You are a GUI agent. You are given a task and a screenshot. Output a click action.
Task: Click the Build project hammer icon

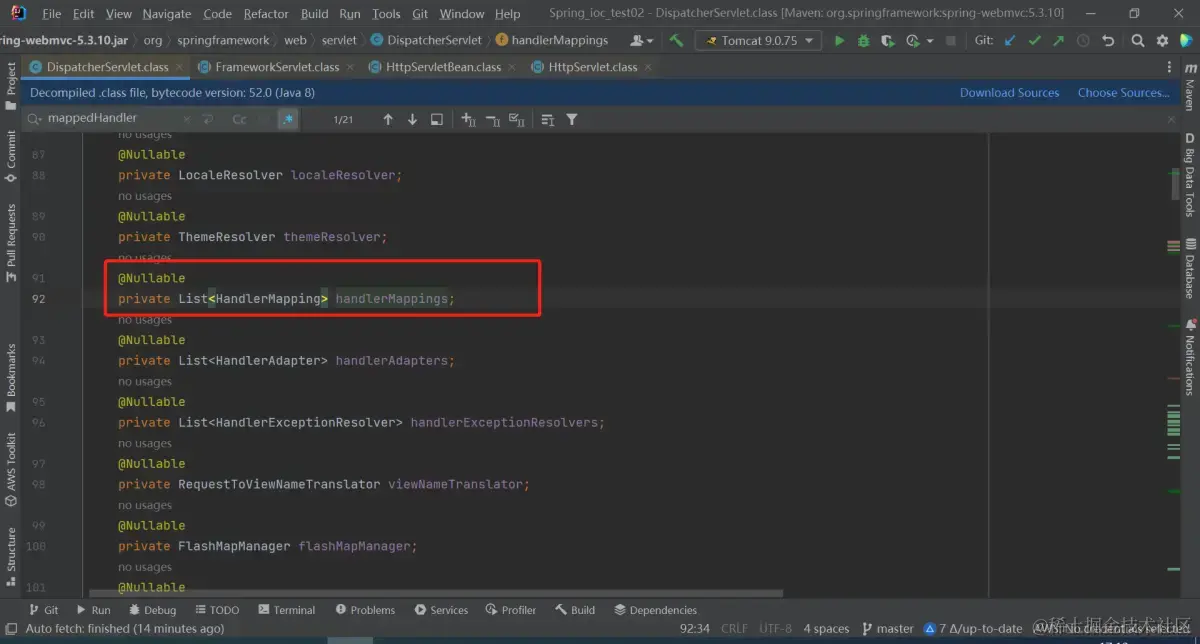click(x=677, y=41)
